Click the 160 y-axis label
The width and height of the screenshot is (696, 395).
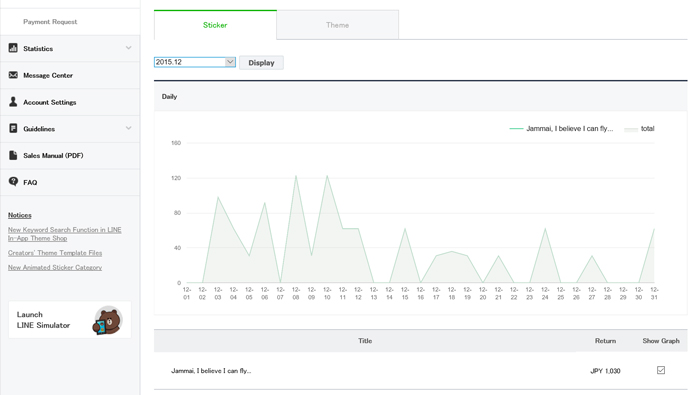click(176, 143)
